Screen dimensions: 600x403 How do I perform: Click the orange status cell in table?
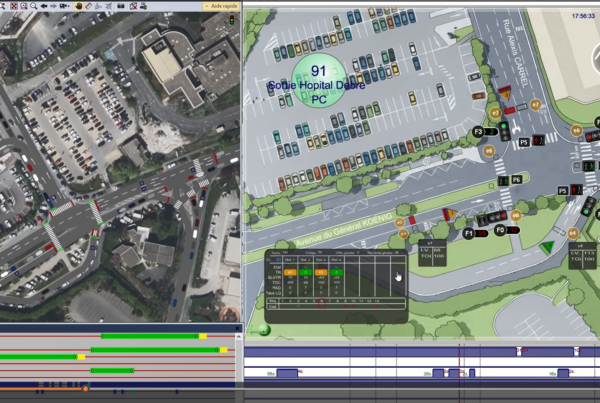pos(290,272)
